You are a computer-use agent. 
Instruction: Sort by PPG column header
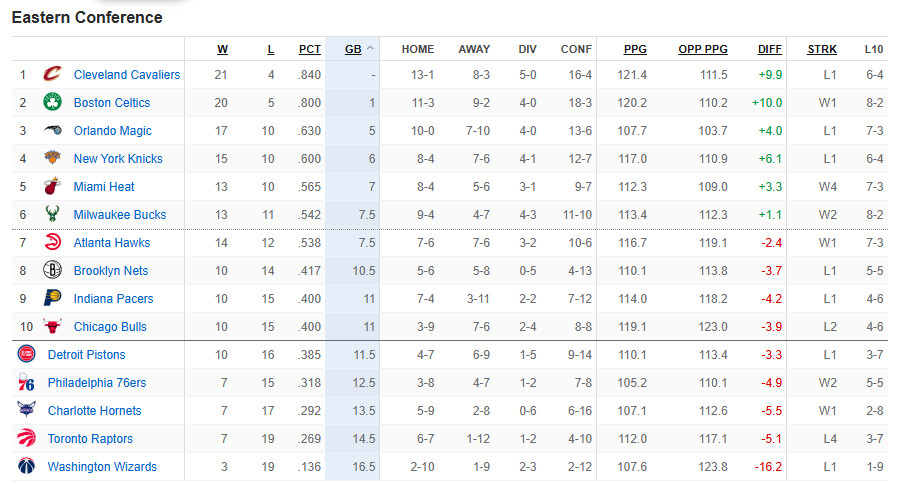click(x=635, y=49)
